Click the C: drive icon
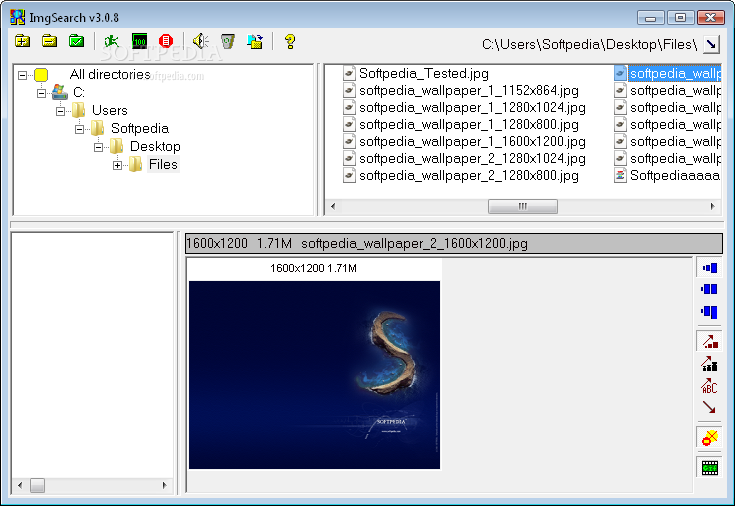 60,92
